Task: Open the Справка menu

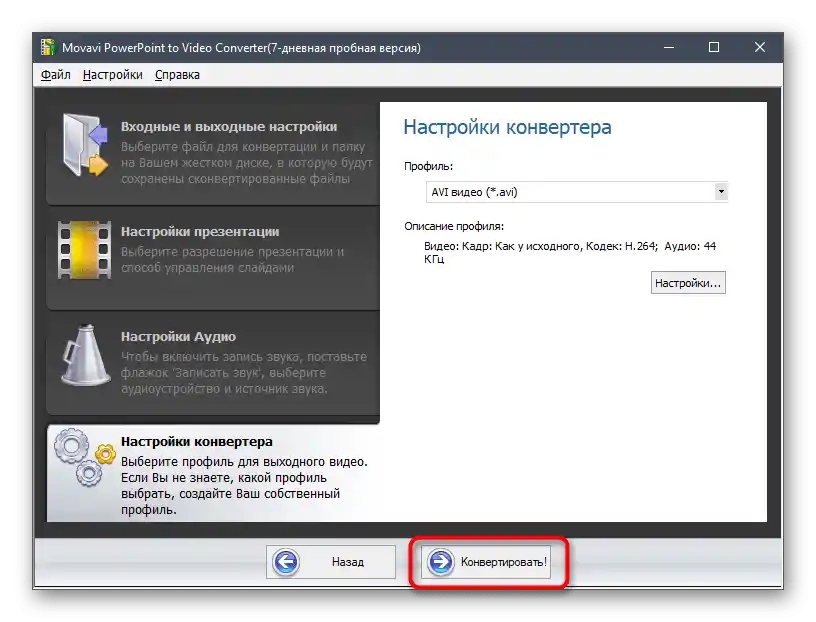Action: [x=177, y=75]
